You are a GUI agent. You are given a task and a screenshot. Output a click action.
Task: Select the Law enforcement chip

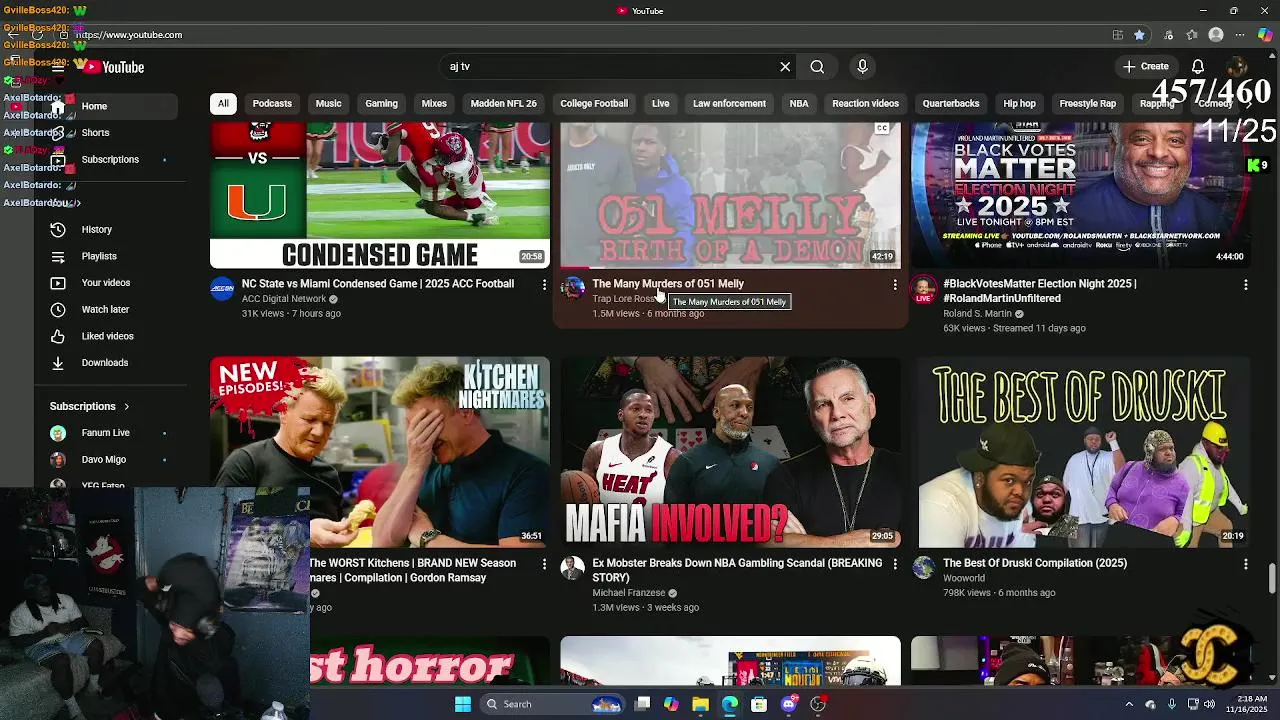[x=729, y=104]
